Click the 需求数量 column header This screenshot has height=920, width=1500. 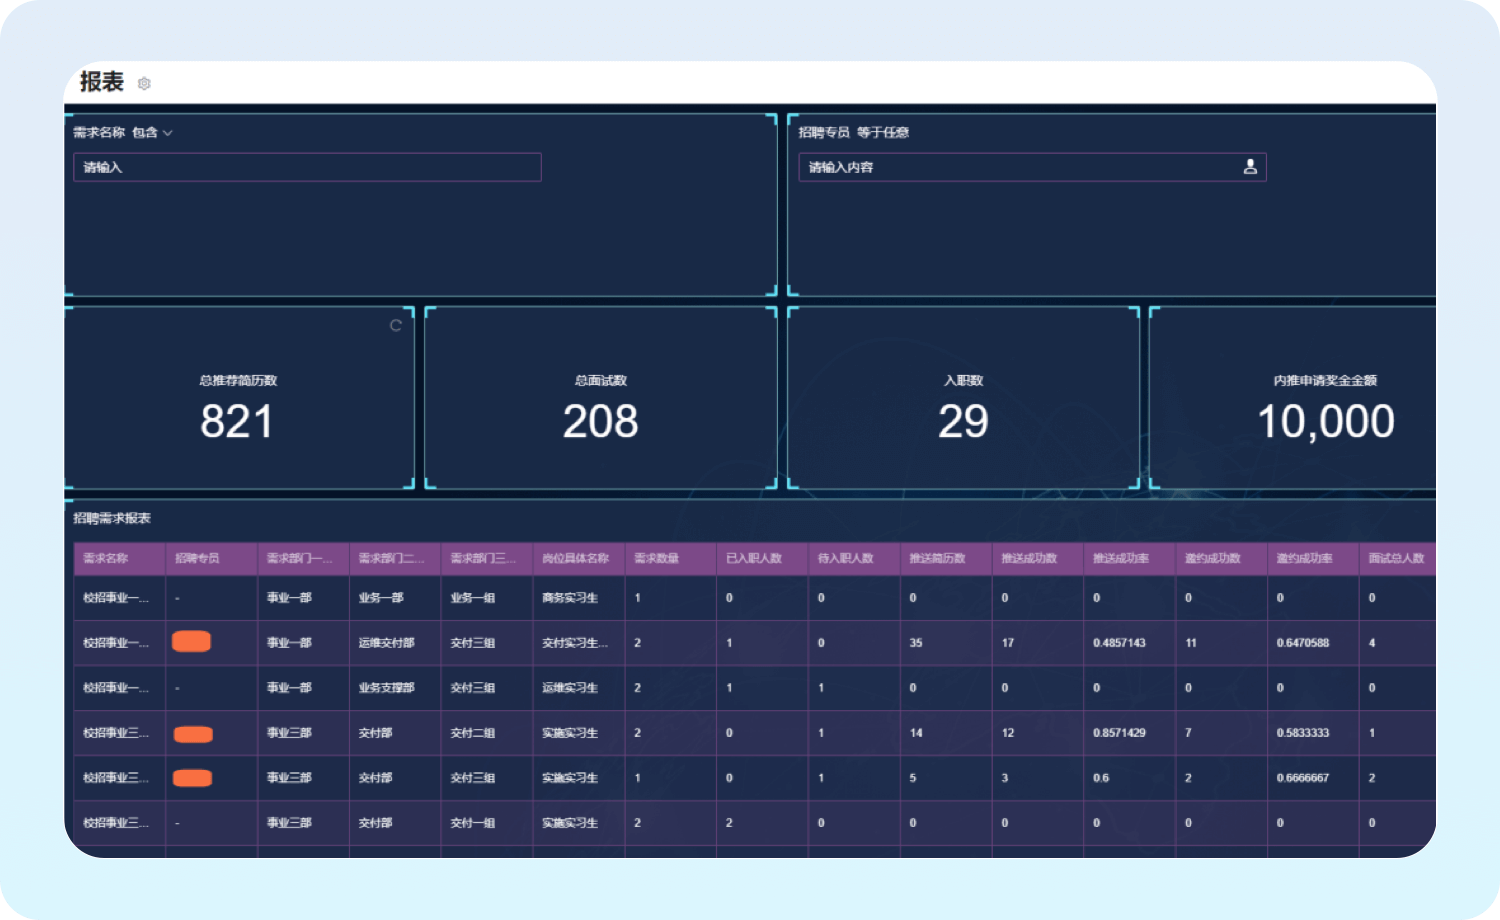657,558
